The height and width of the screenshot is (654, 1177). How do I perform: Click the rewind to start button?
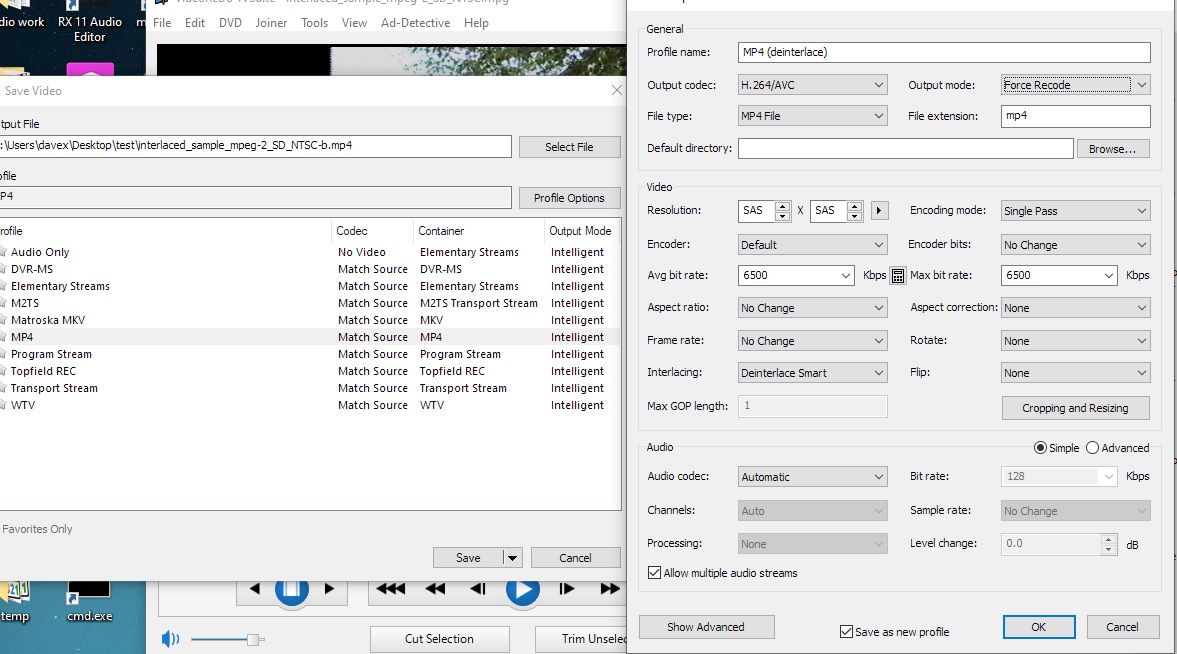(390, 589)
